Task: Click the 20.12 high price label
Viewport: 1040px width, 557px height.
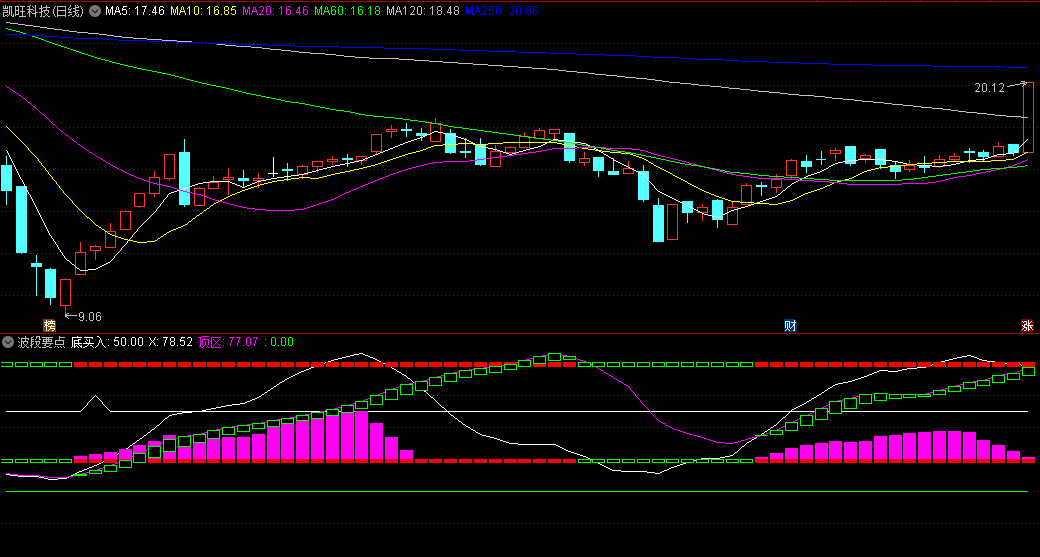Action: 990,87
